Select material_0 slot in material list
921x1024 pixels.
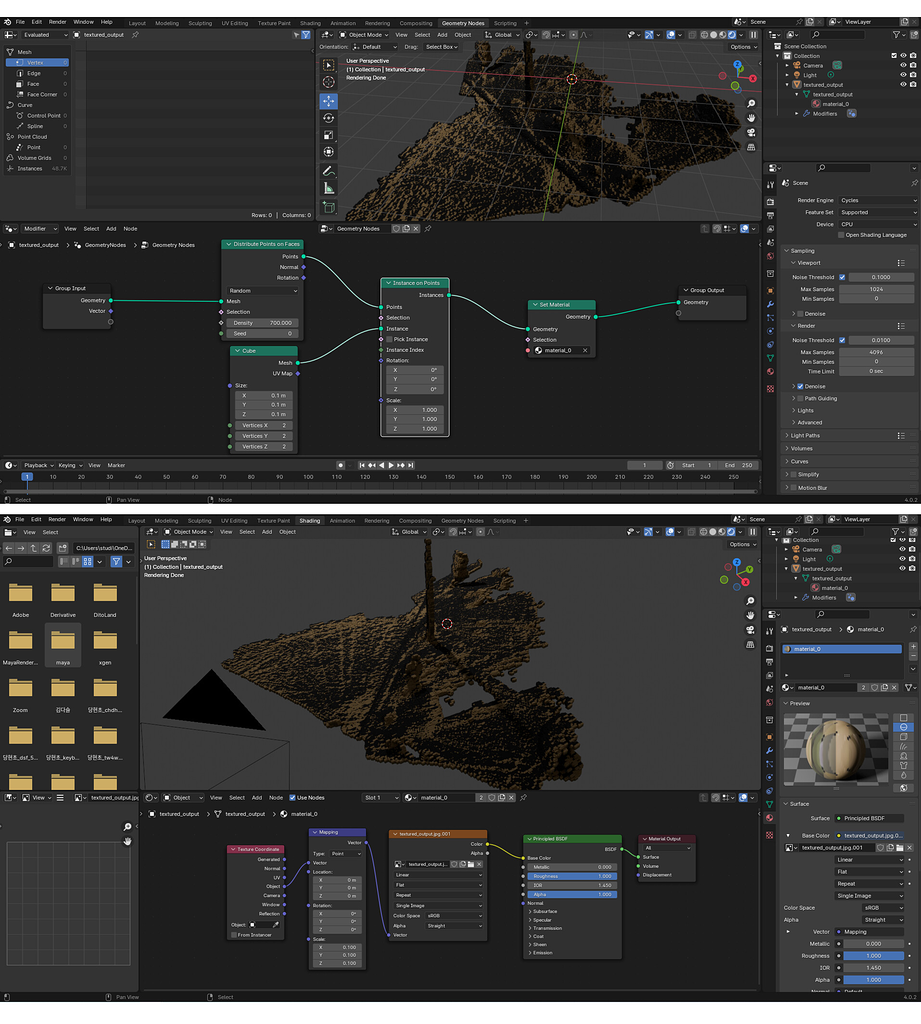click(841, 649)
